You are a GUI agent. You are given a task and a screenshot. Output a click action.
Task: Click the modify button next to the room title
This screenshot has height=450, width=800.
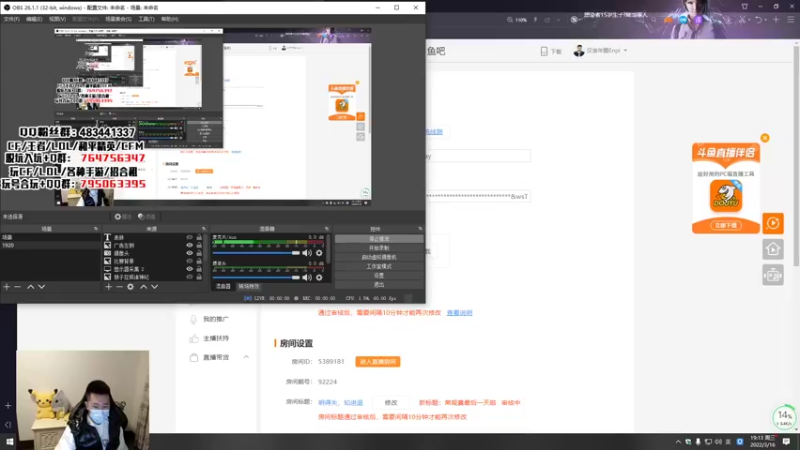coord(391,403)
